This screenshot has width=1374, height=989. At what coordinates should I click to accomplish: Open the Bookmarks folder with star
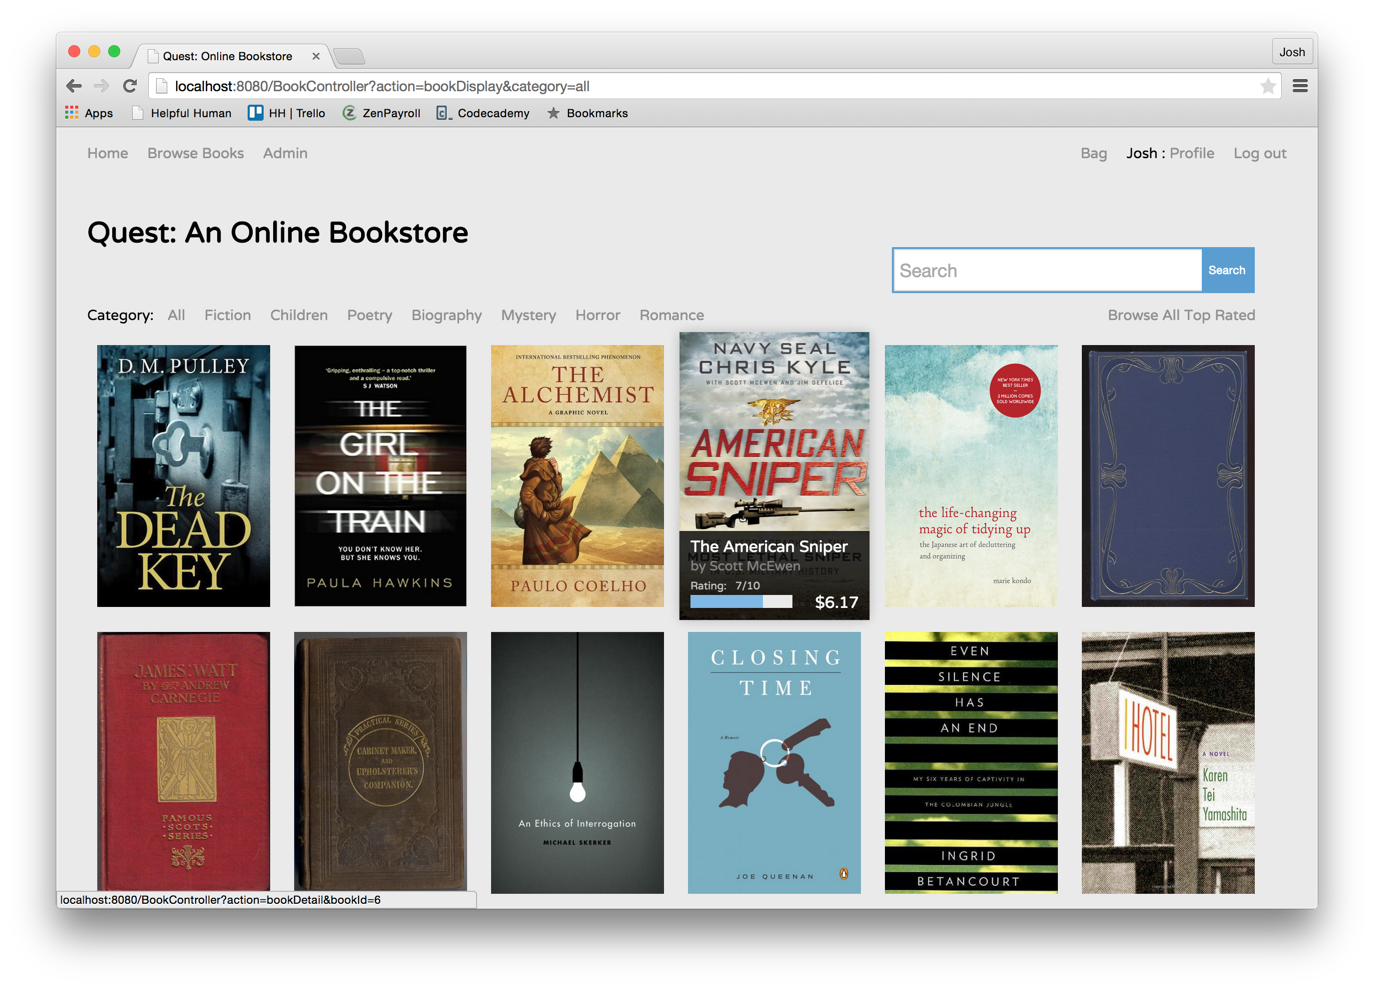point(587,113)
